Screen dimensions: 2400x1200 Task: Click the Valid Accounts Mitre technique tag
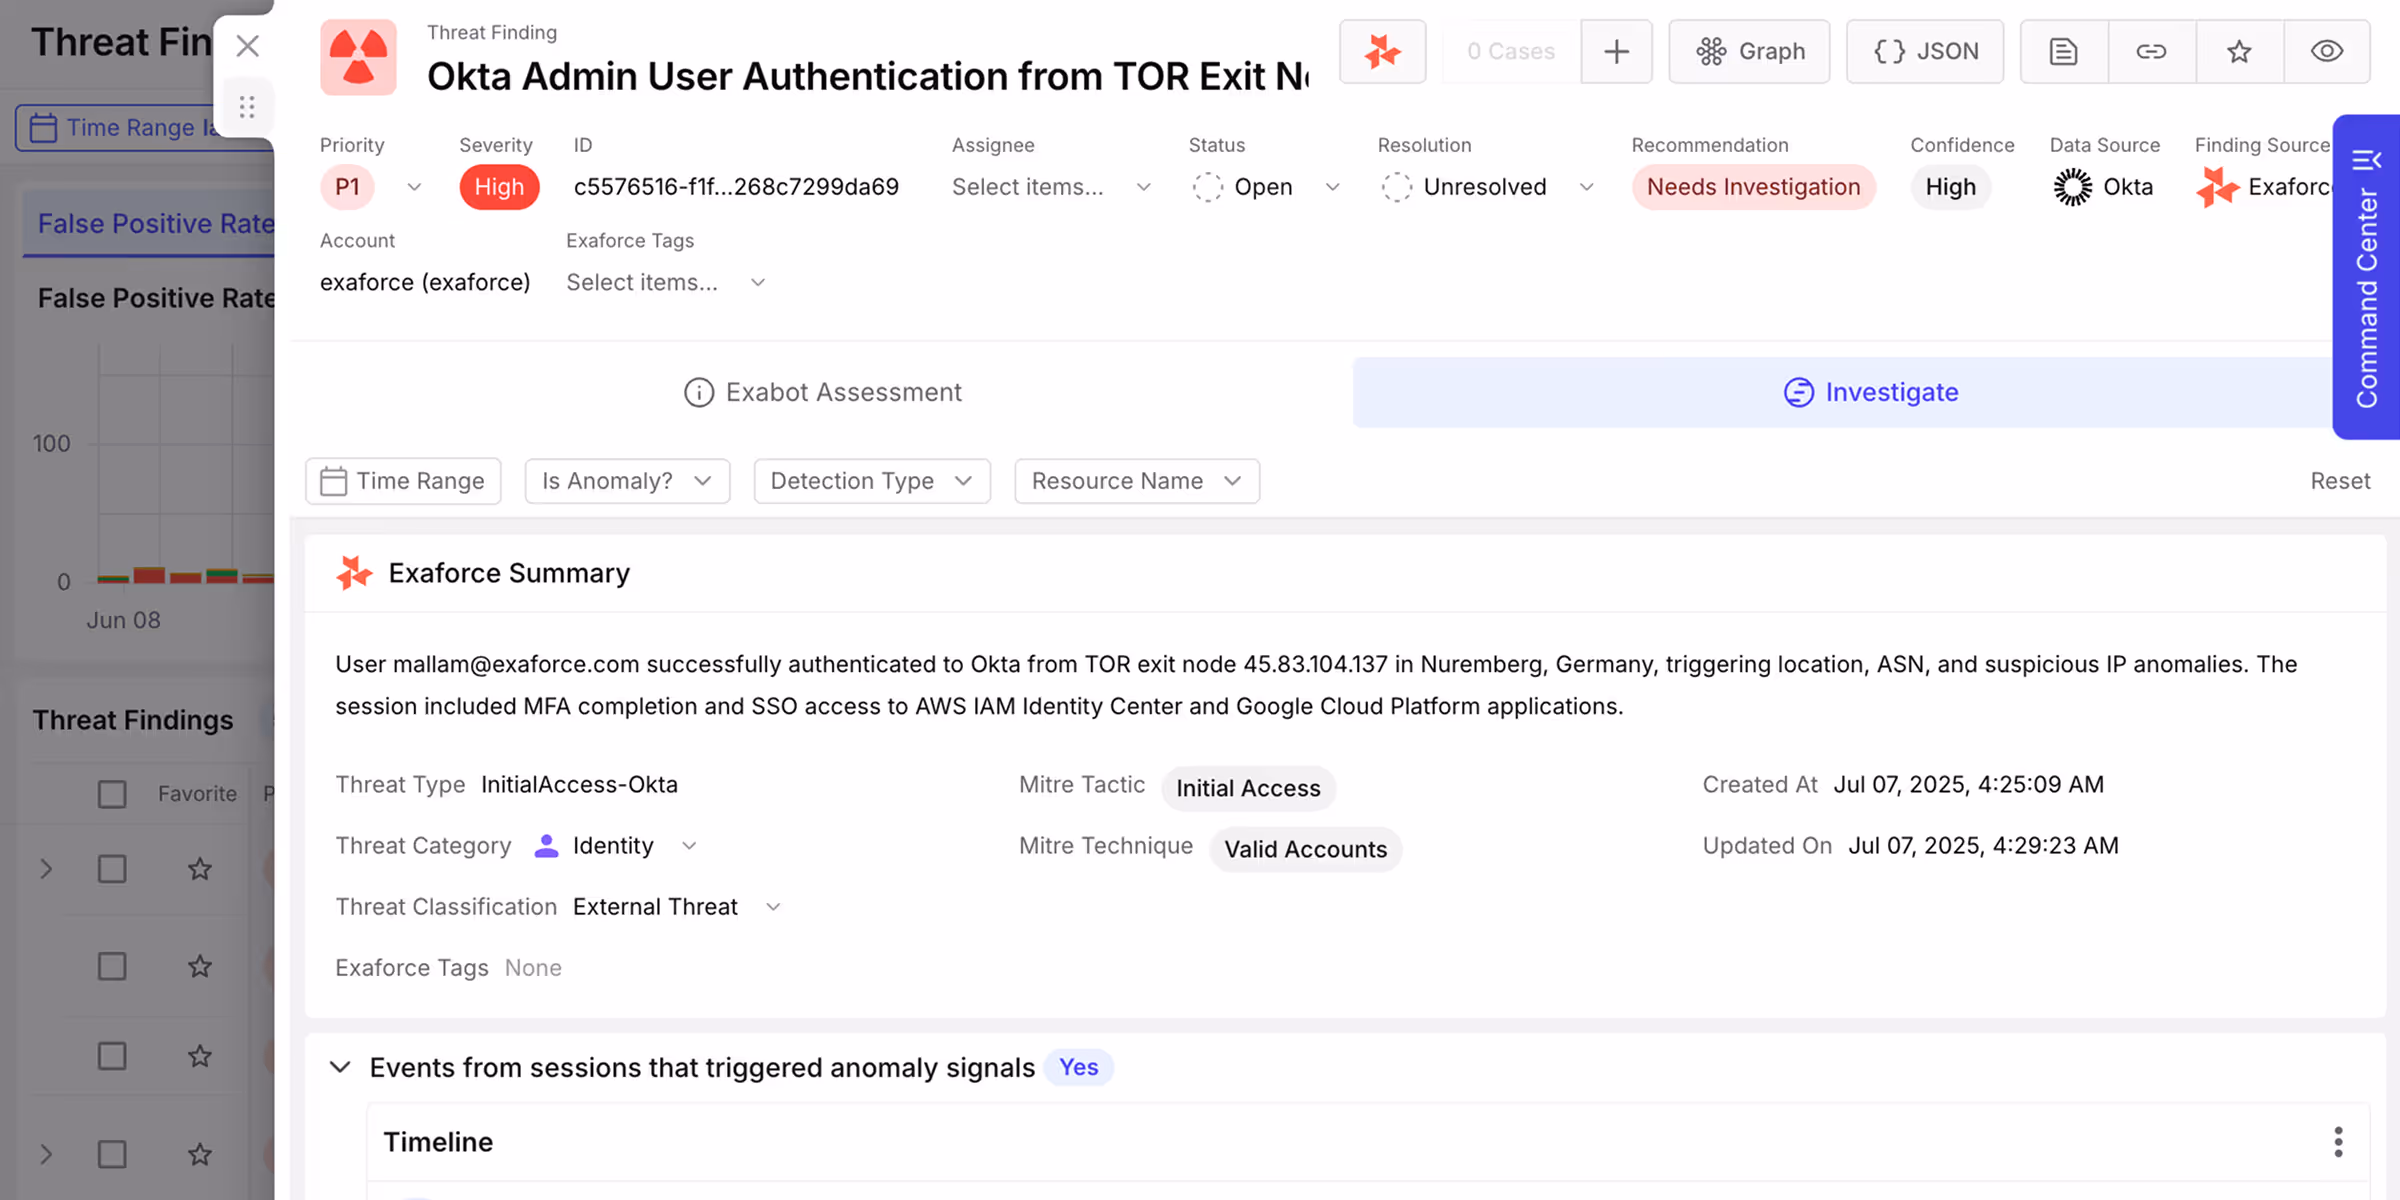[1305, 849]
